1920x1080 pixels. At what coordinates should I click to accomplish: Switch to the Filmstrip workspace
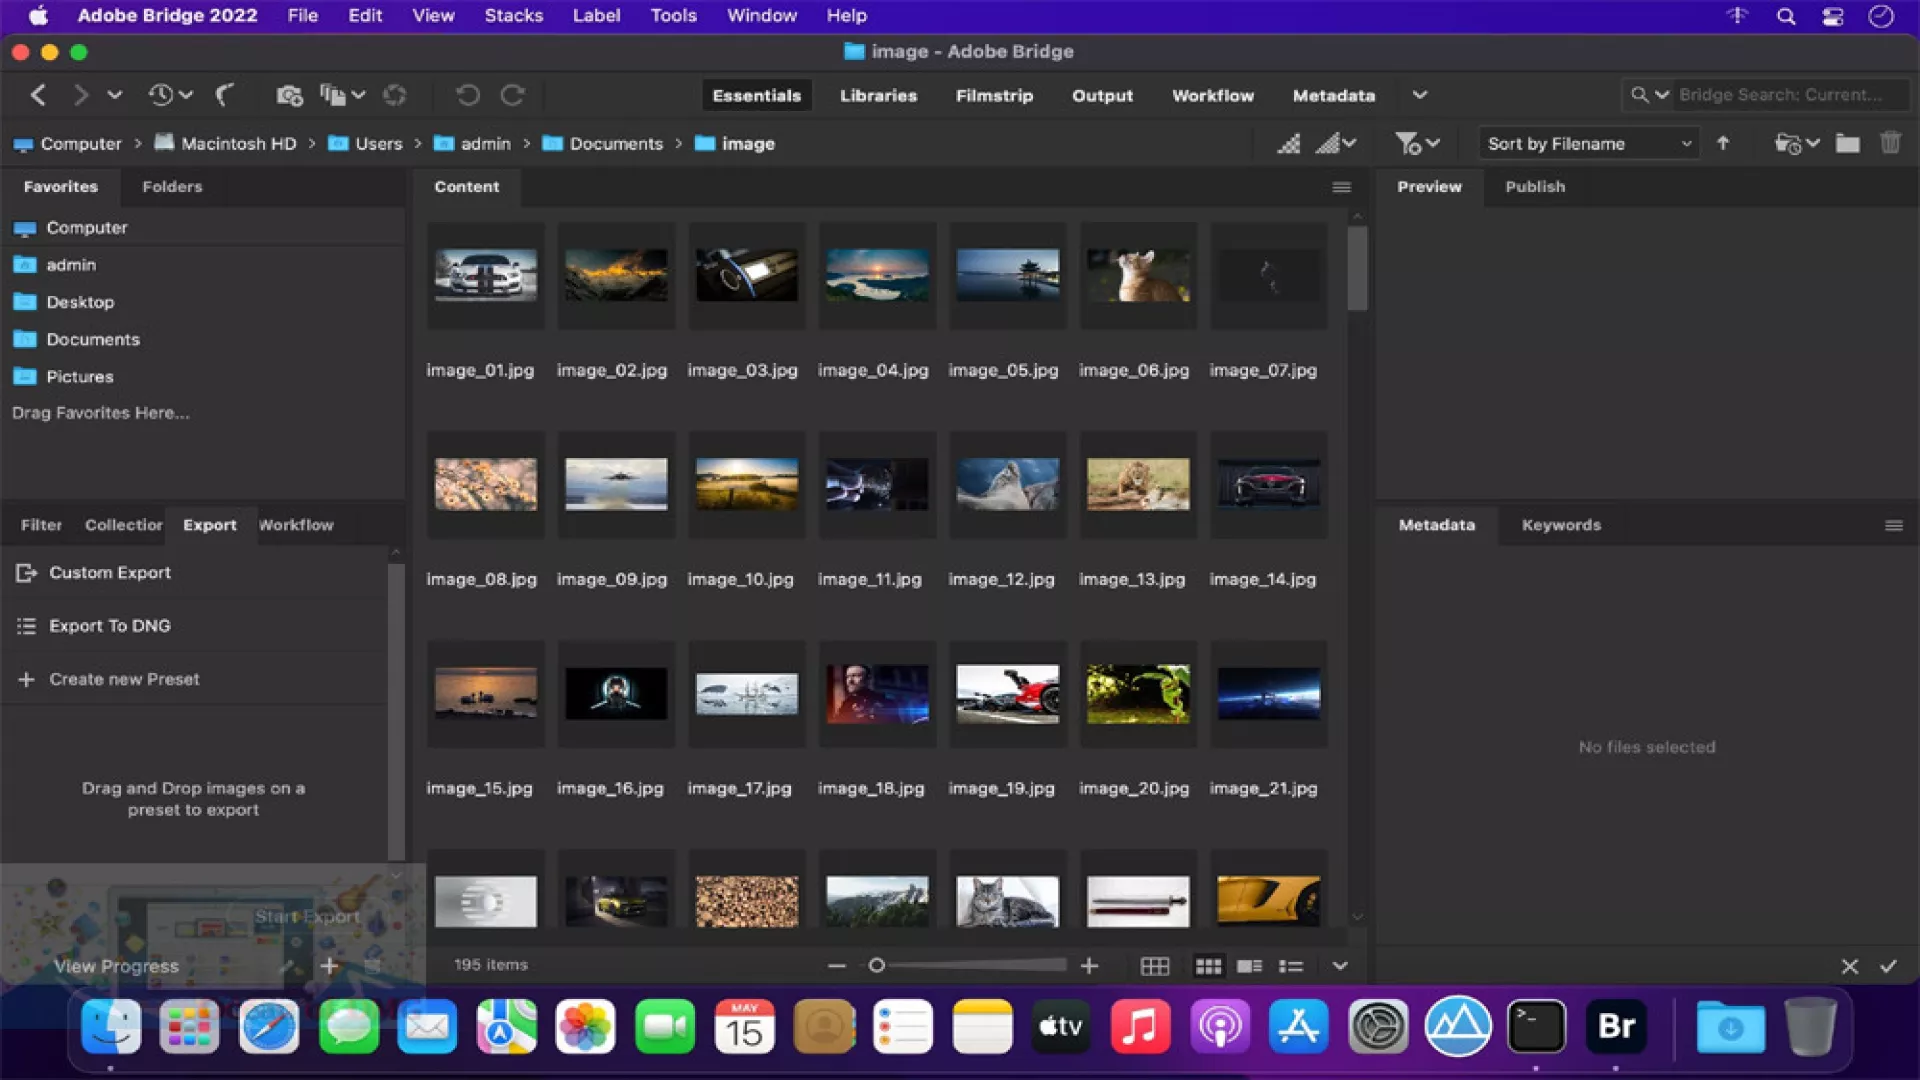click(993, 95)
